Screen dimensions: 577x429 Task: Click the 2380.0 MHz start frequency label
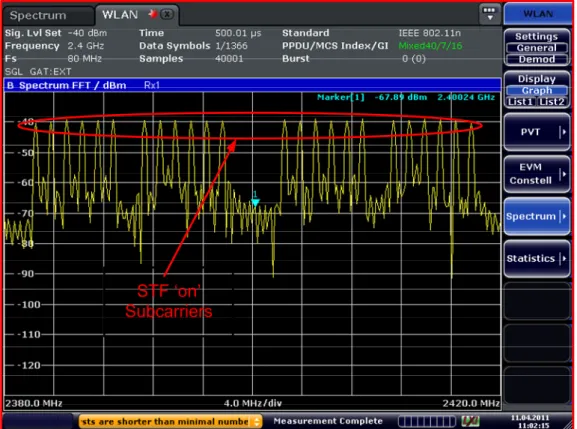point(33,403)
